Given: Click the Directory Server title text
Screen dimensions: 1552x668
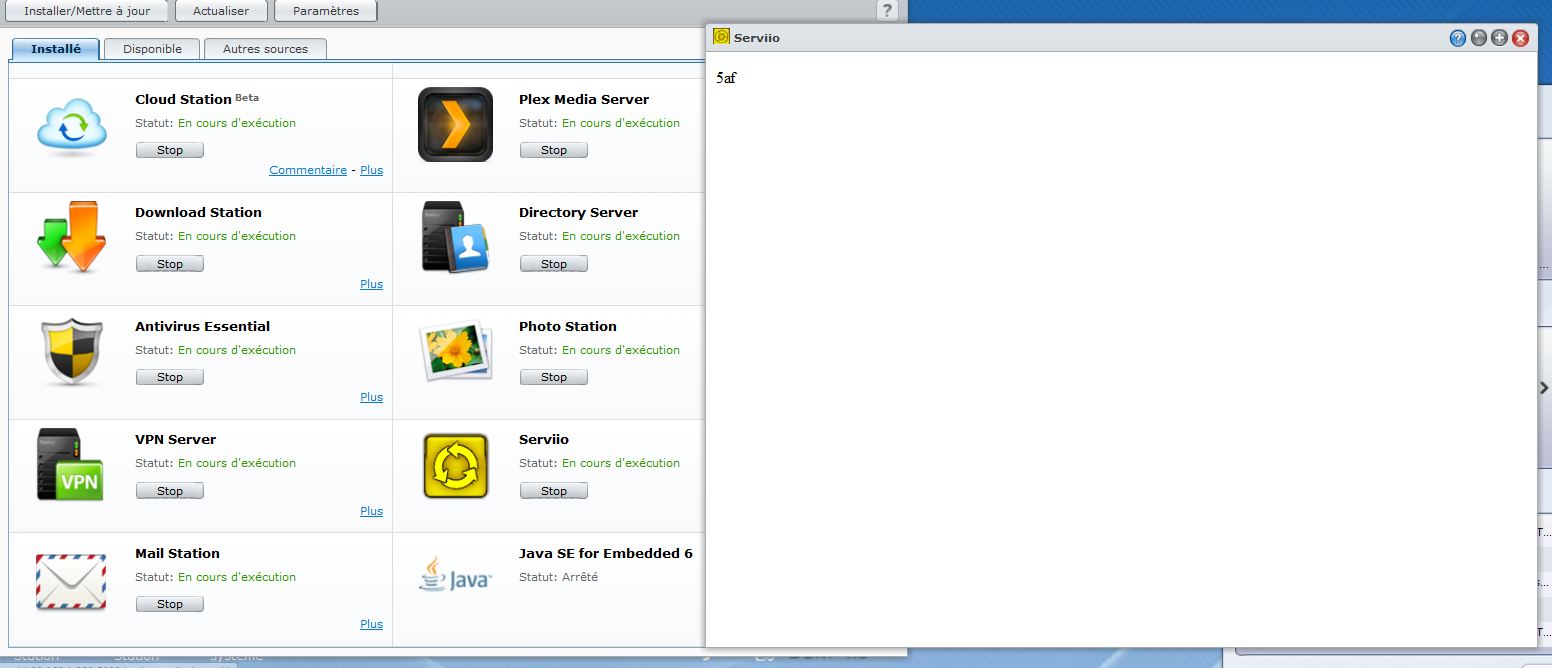Looking at the screenshot, I should (578, 212).
